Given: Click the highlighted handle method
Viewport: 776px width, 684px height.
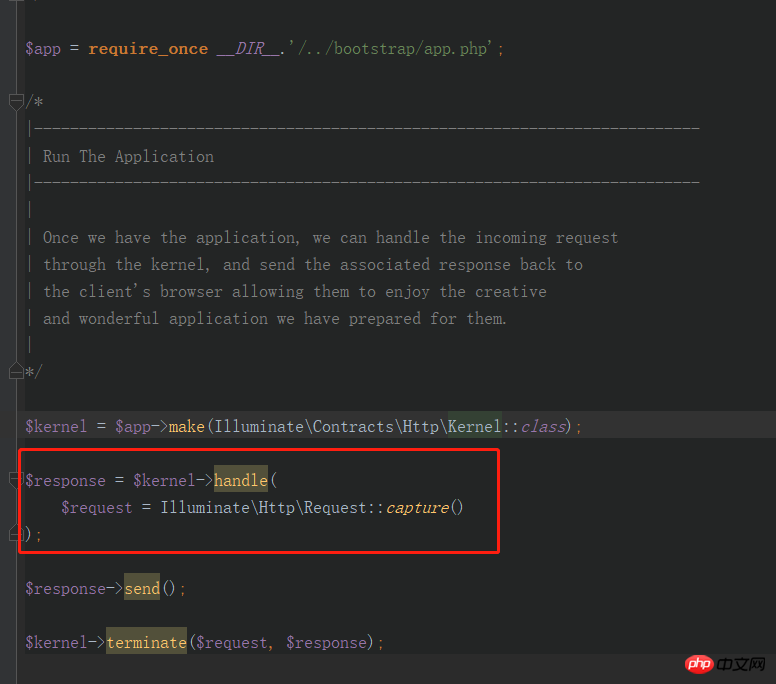Looking at the screenshot, I should point(241,481).
